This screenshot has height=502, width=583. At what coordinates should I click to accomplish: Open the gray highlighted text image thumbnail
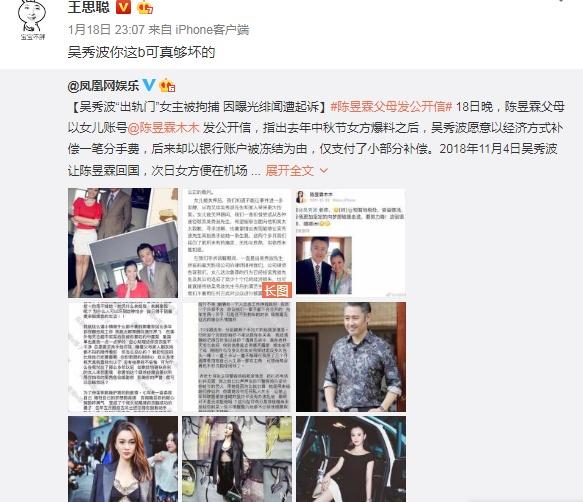237,357
